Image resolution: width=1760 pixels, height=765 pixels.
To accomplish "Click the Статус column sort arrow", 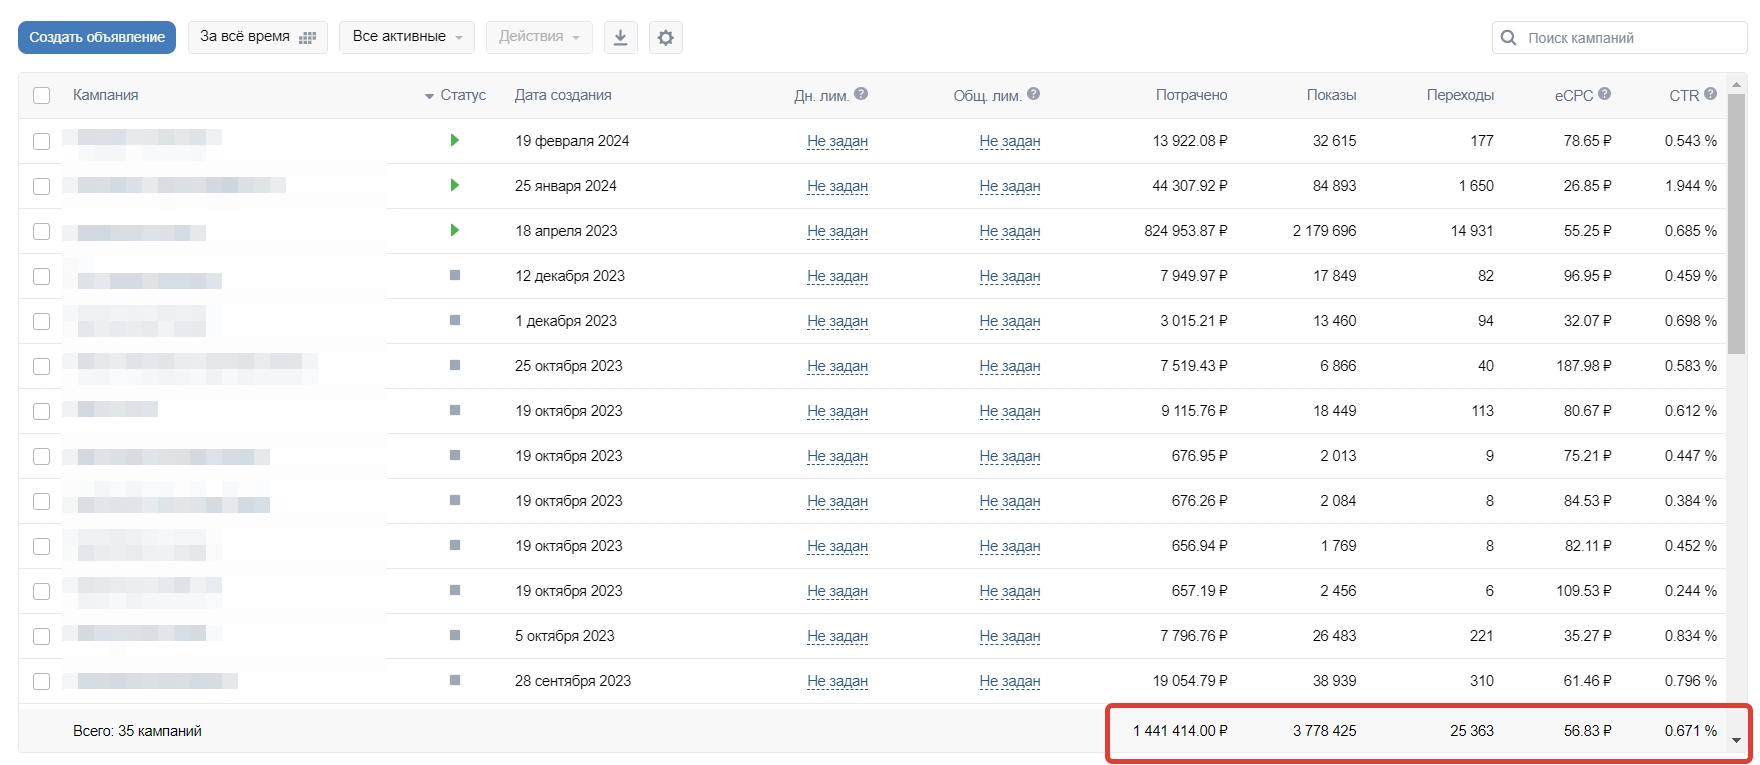I will click(429, 96).
